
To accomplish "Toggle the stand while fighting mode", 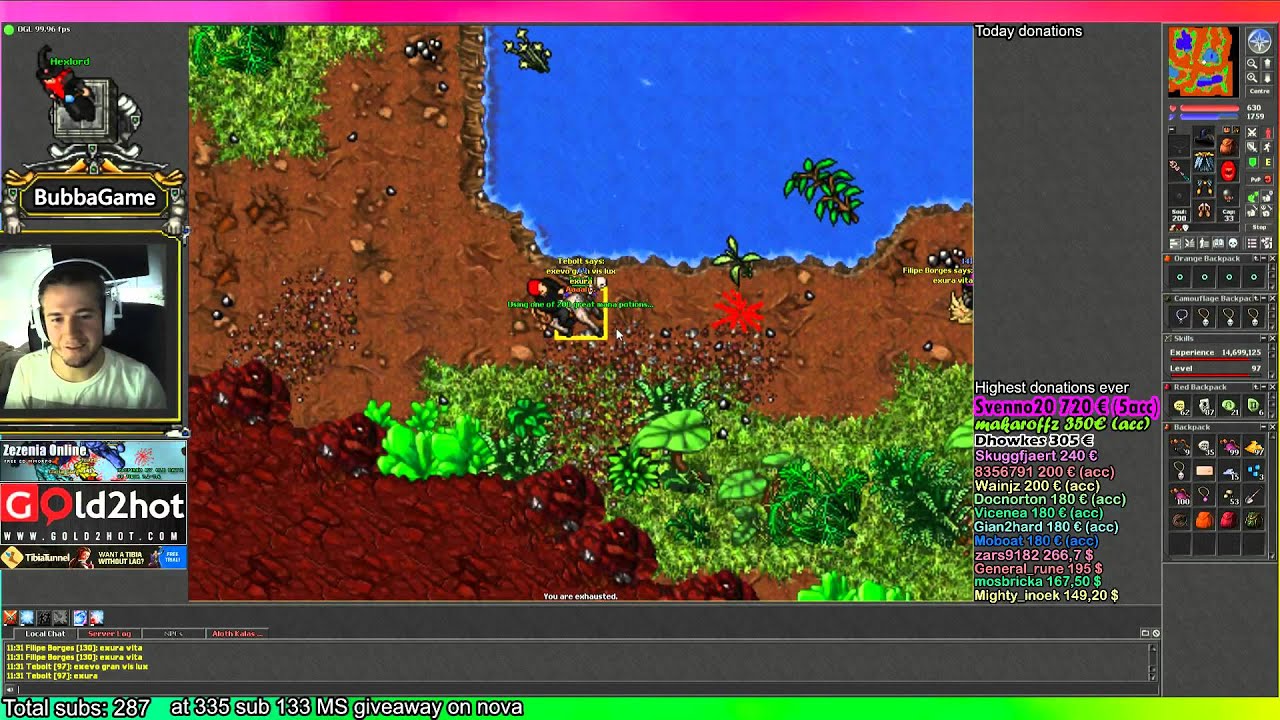I will click(x=1267, y=133).
